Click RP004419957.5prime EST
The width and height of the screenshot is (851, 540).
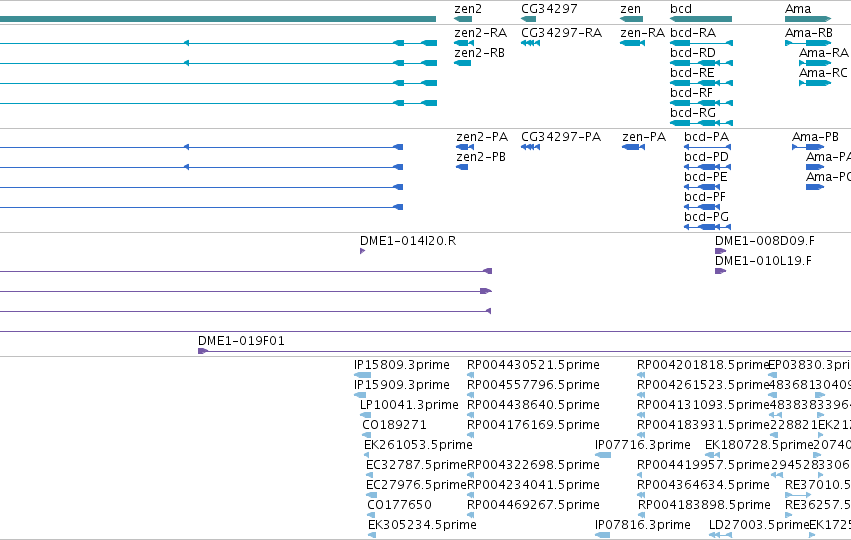pos(641,475)
